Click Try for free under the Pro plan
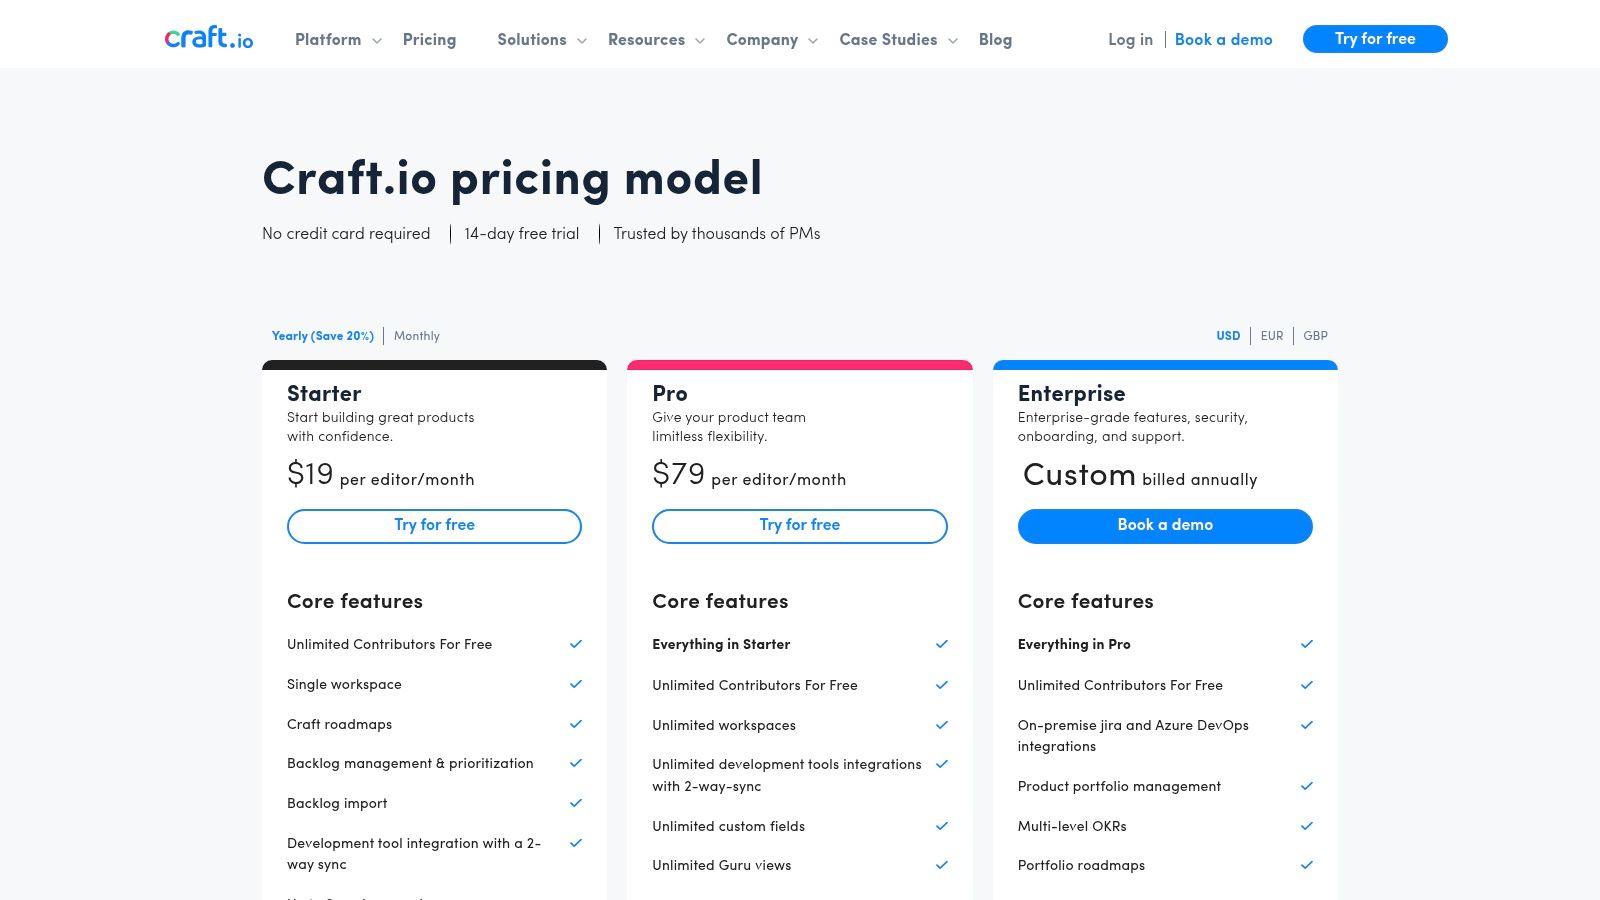The height and width of the screenshot is (900, 1600). click(799, 526)
